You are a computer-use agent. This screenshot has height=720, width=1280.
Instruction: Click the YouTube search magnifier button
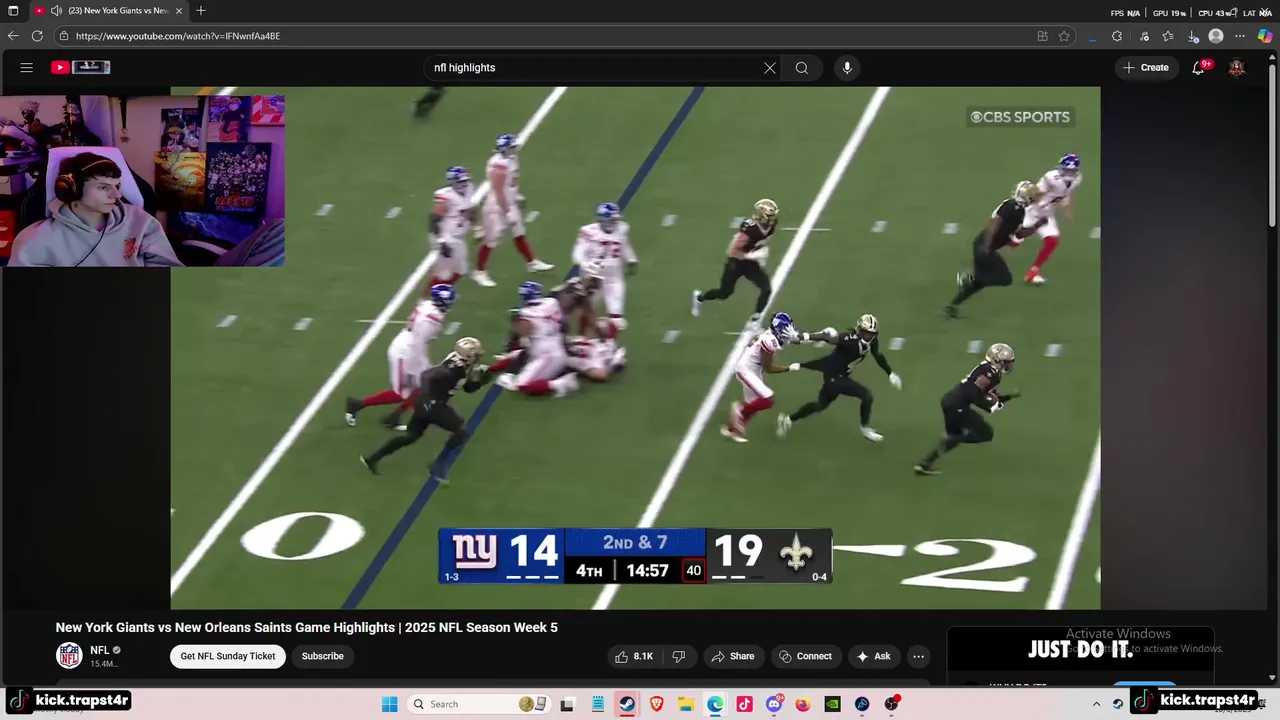(802, 68)
